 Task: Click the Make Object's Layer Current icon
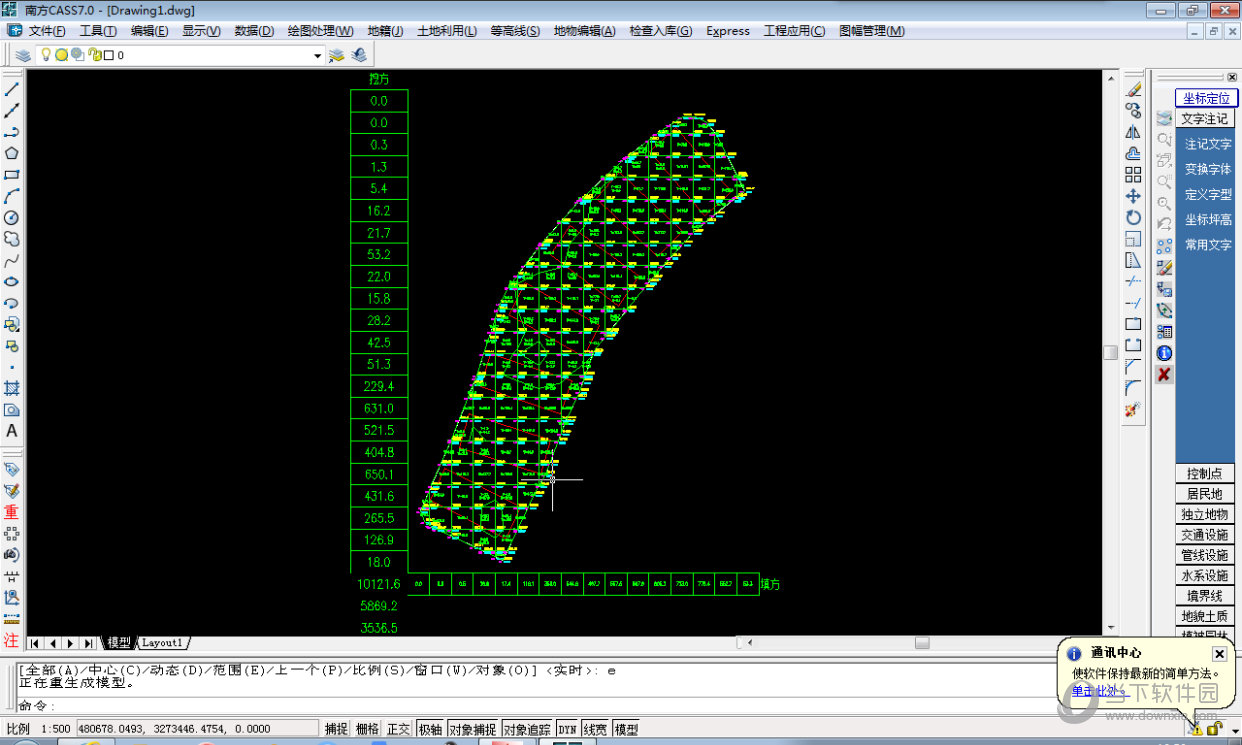[338, 56]
